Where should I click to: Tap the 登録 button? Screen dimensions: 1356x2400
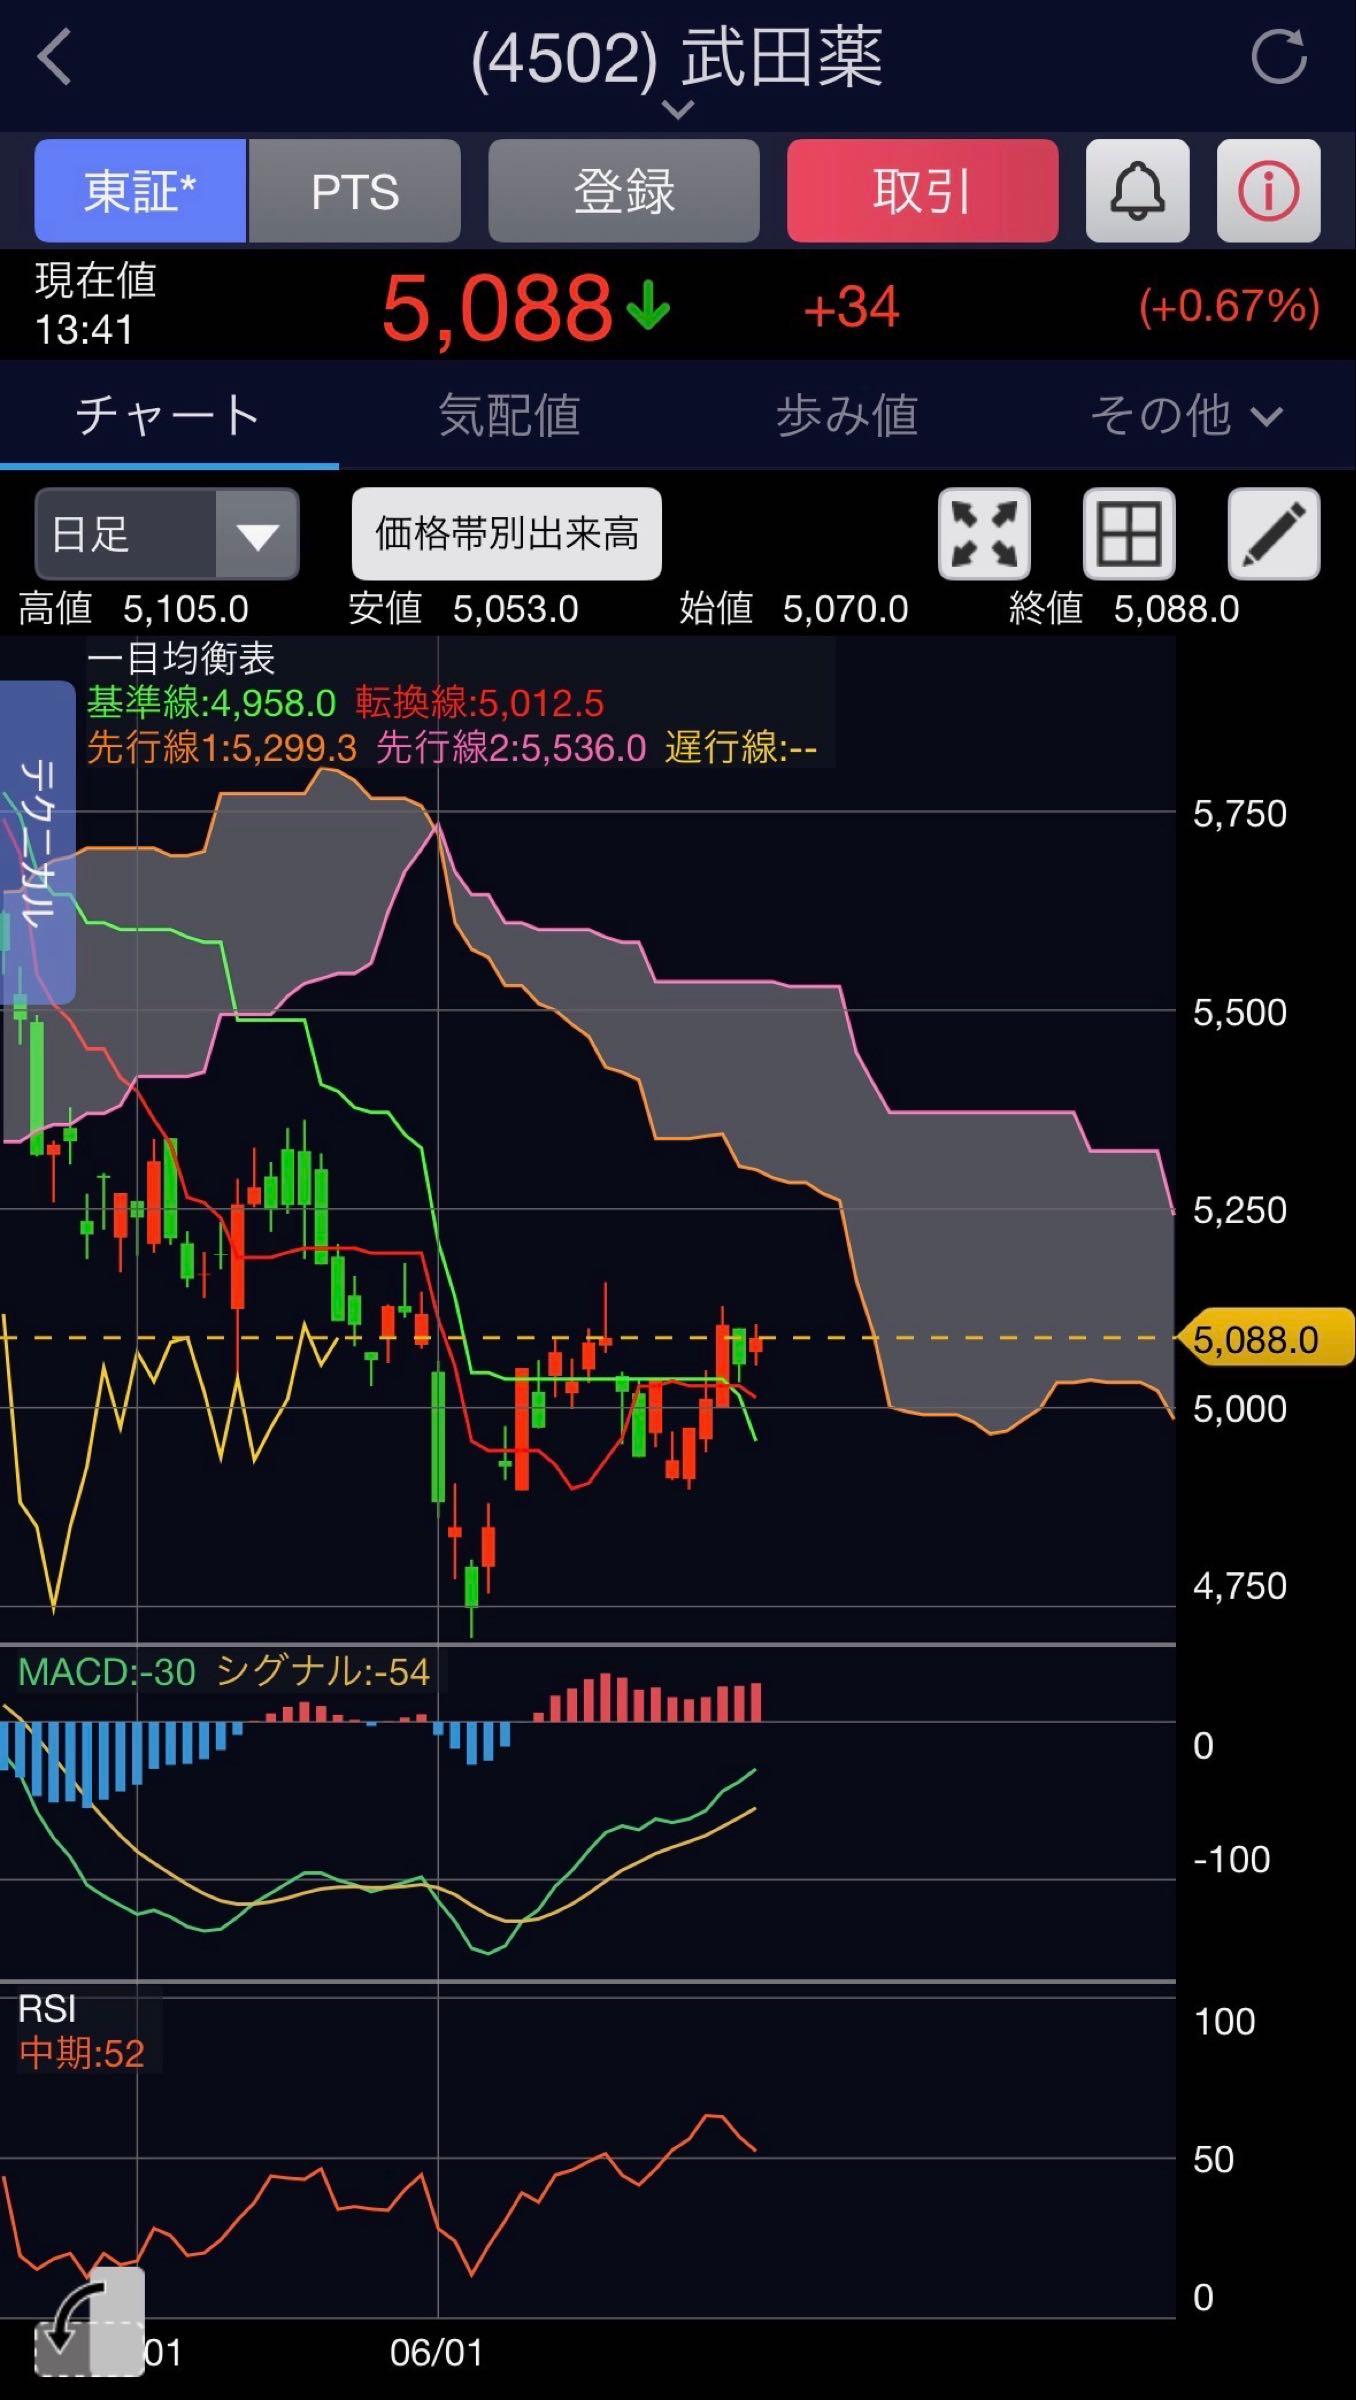point(624,191)
